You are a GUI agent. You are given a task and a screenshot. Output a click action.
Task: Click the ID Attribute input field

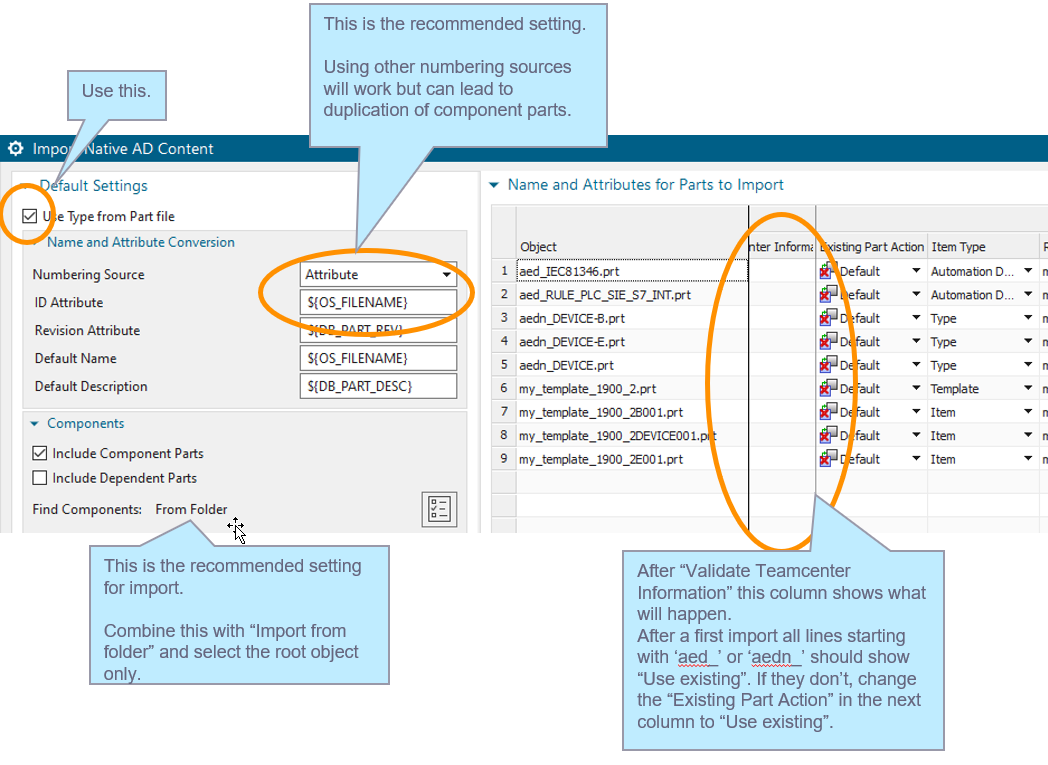coord(378,302)
